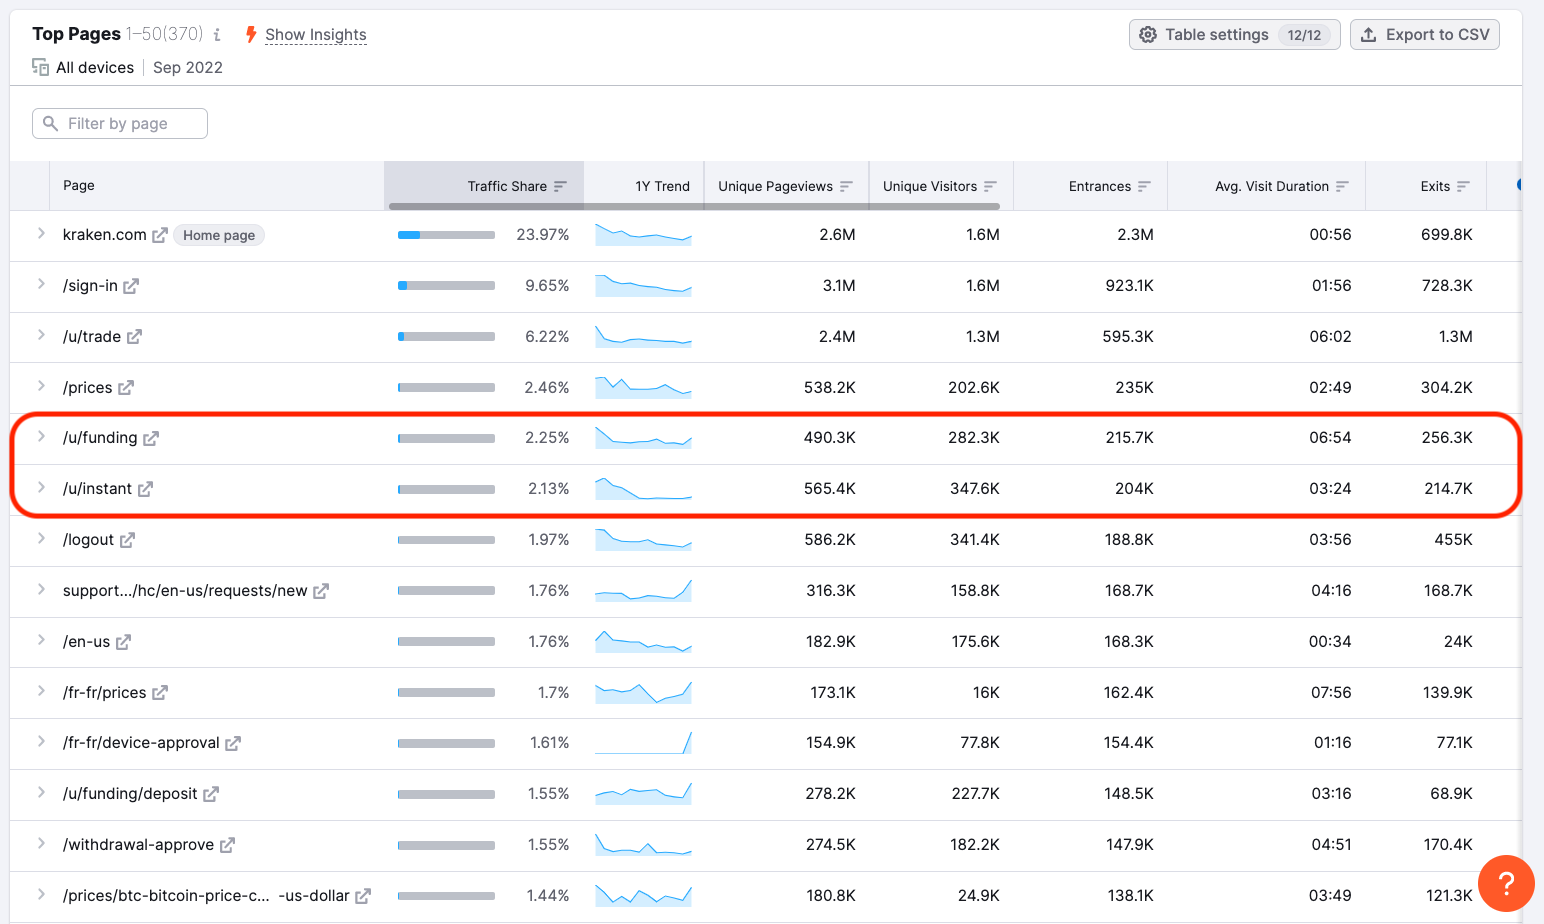Open external link icon for /withdrawal-approve
The width and height of the screenshot is (1544, 924).
tap(227, 845)
